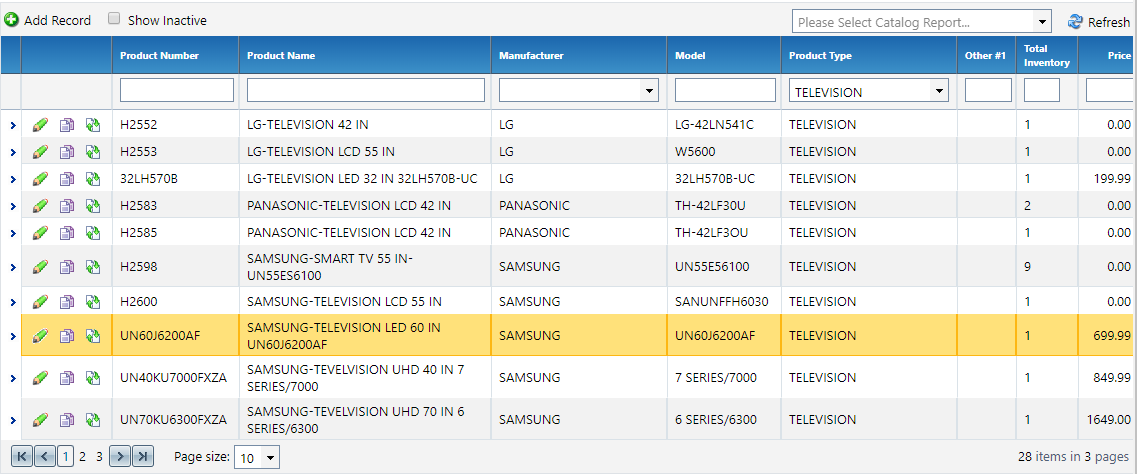
Task: Click the green refresh icon in row H2583
Action: click(92, 206)
